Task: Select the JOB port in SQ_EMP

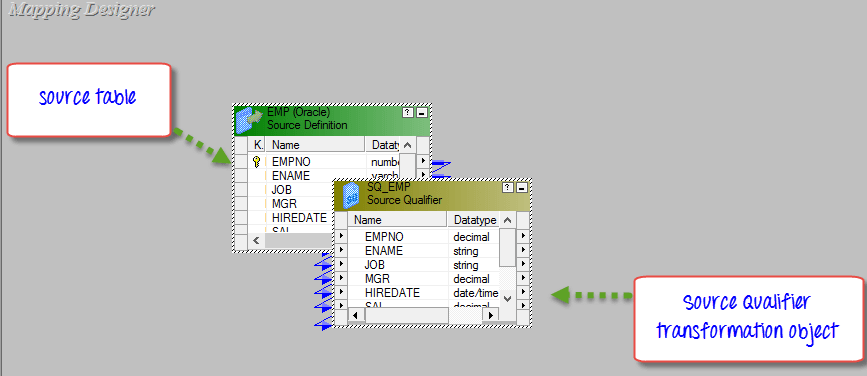Action: 424,265
